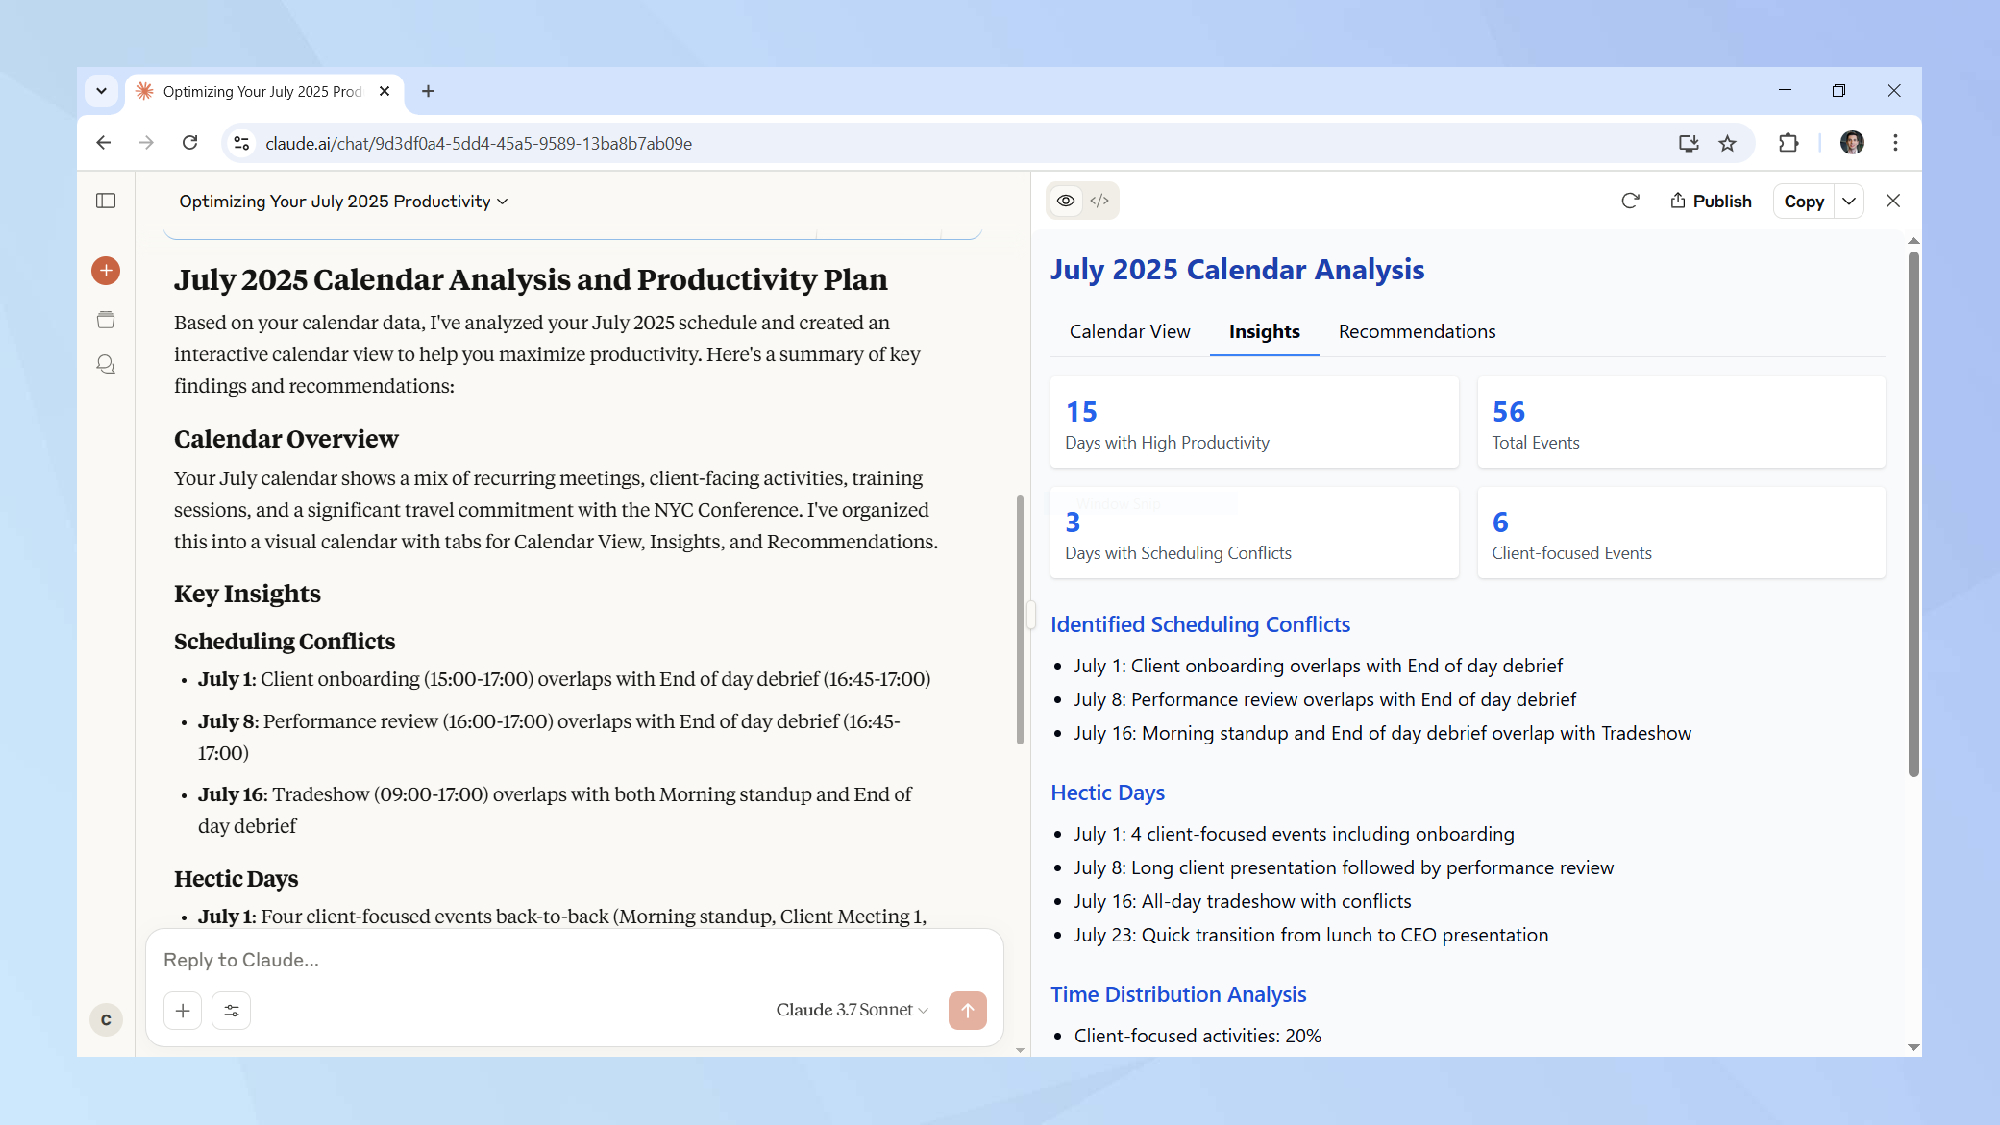
Task: Open the Projects icon in the sidebar
Action: (x=105, y=319)
